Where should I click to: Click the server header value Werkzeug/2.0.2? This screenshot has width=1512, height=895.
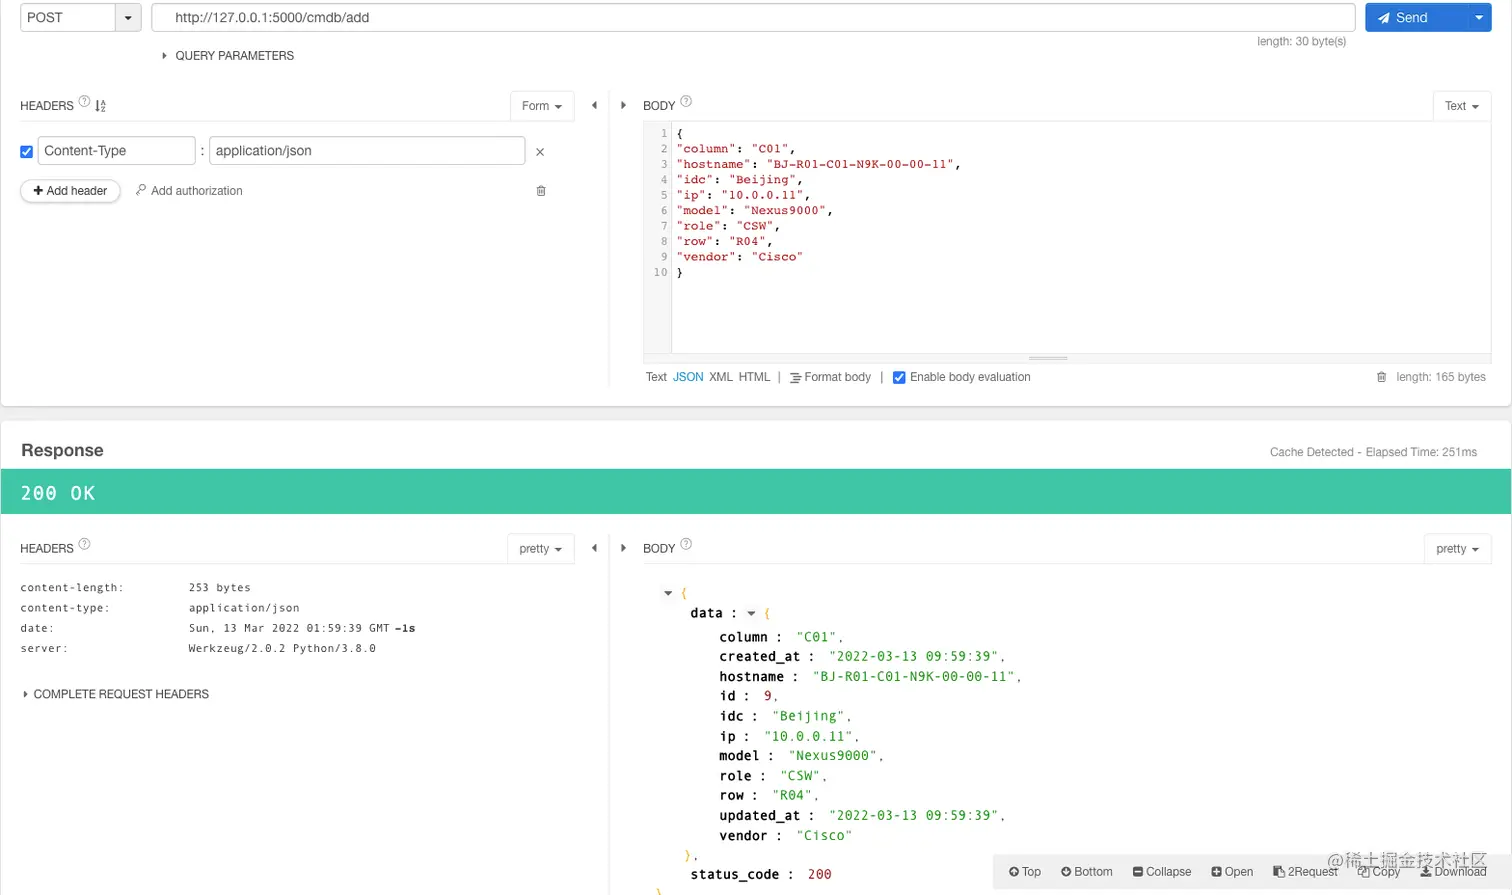click(282, 649)
